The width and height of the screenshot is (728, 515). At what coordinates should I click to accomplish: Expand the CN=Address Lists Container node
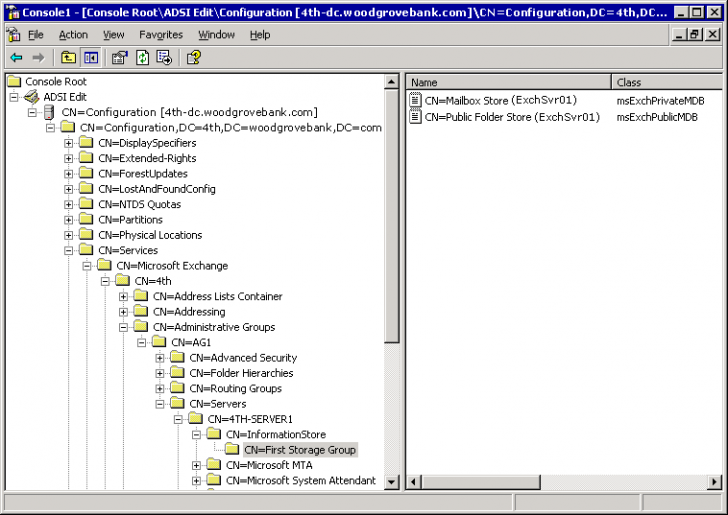124,296
